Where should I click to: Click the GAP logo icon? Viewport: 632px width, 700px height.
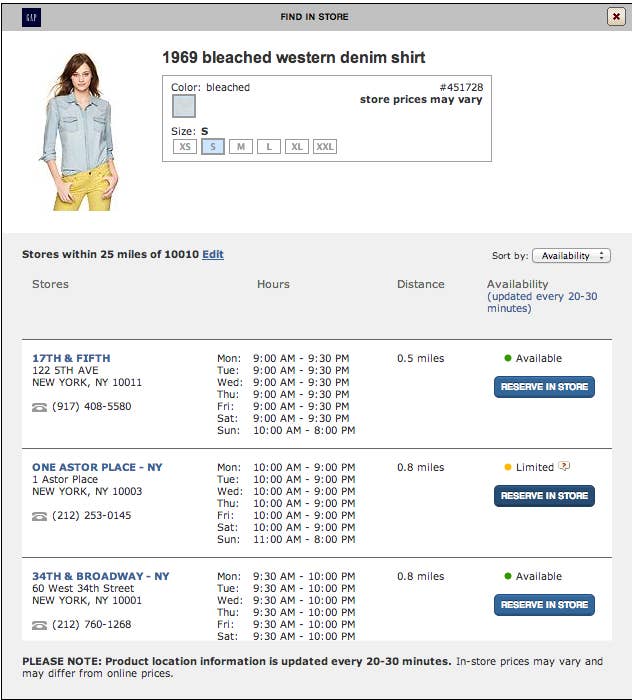coord(31,17)
